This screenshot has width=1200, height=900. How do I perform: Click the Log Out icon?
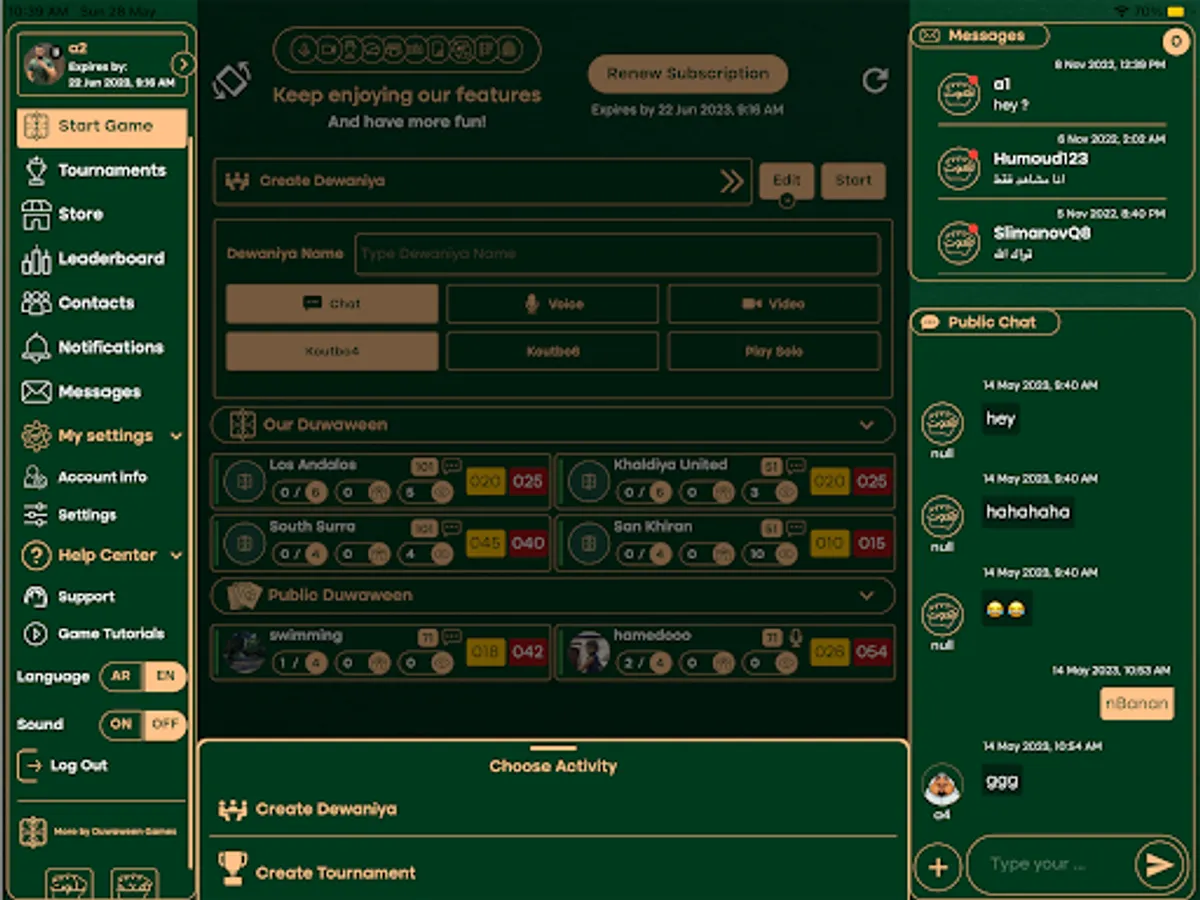pyautogui.click(x=30, y=766)
